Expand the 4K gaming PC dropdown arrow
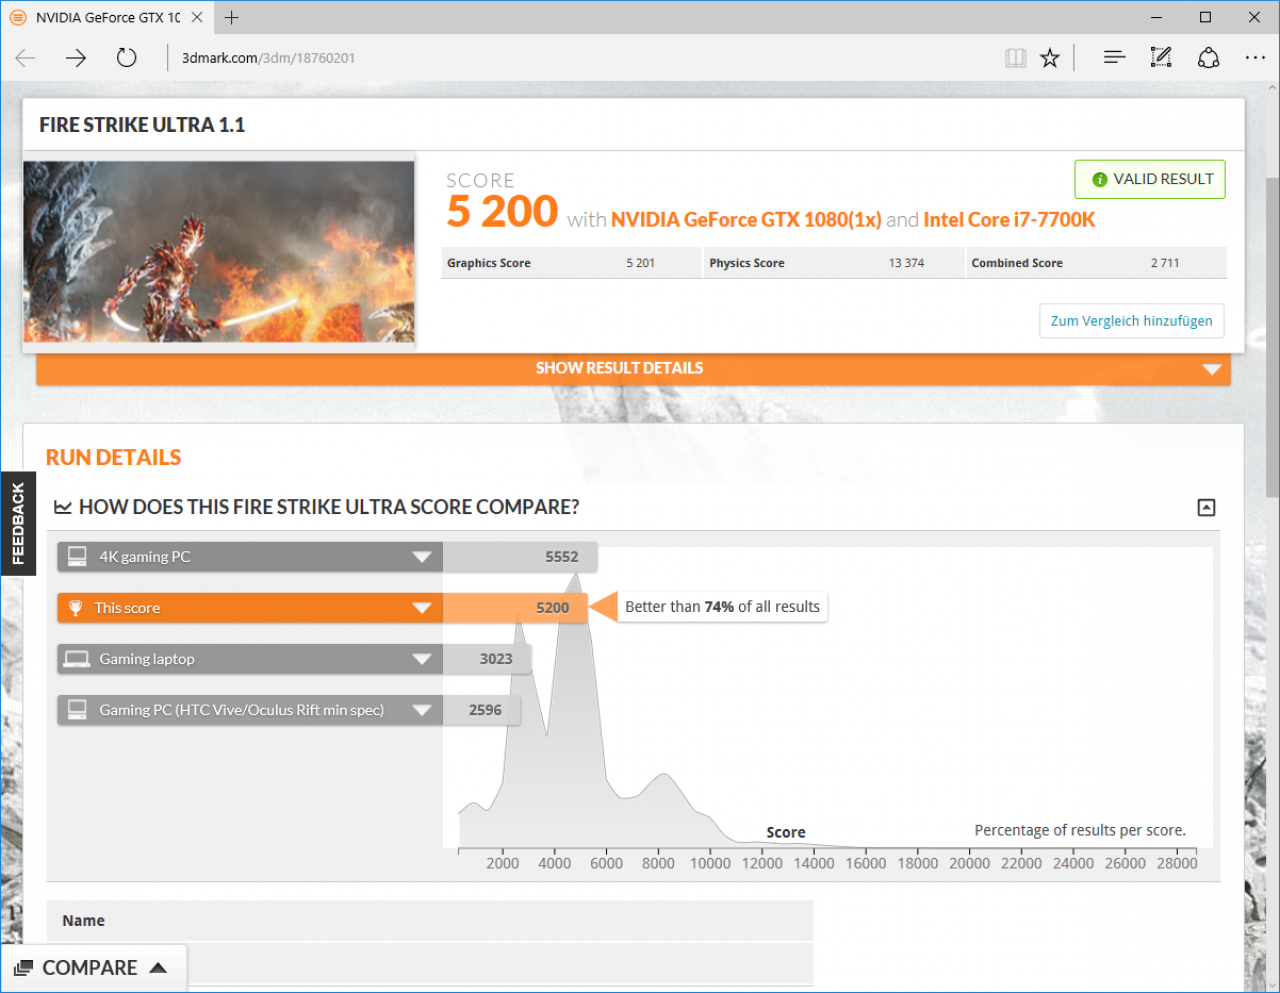The width and height of the screenshot is (1280, 993). click(422, 557)
